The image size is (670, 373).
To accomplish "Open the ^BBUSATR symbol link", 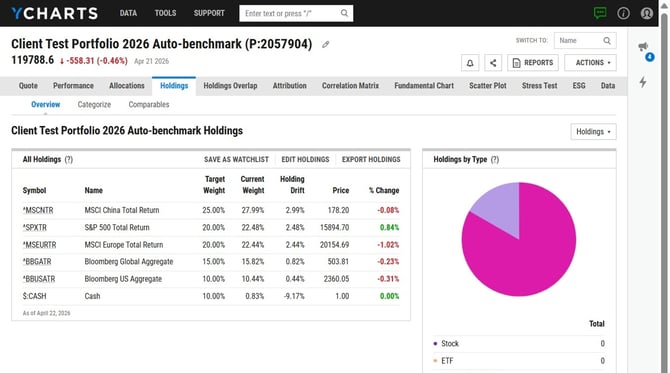I will pyautogui.click(x=39, y=279).
